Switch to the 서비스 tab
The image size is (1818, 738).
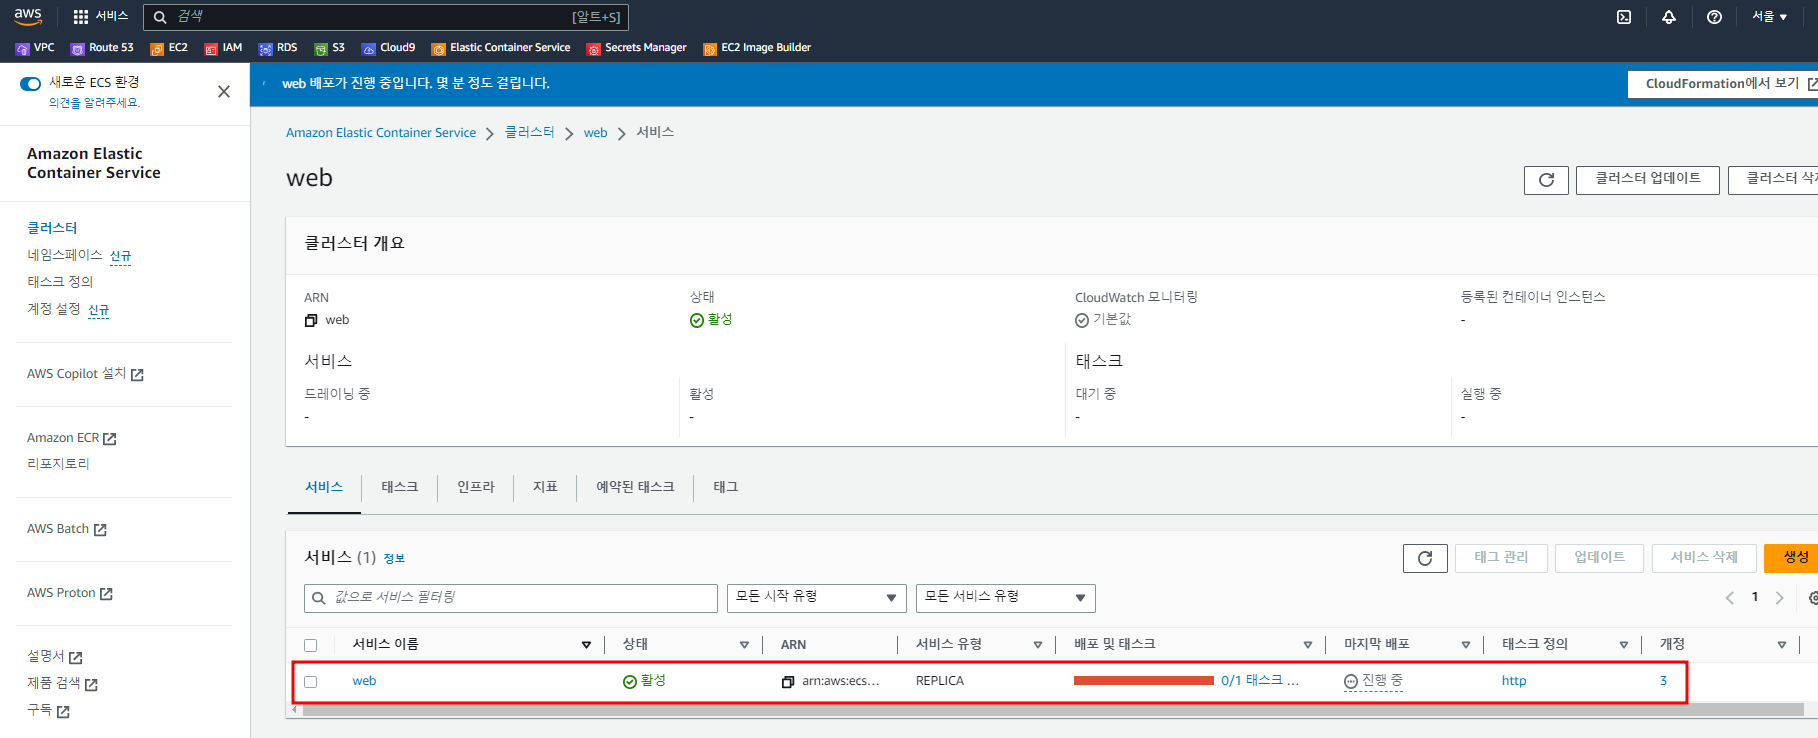click(x=324, y=487)
